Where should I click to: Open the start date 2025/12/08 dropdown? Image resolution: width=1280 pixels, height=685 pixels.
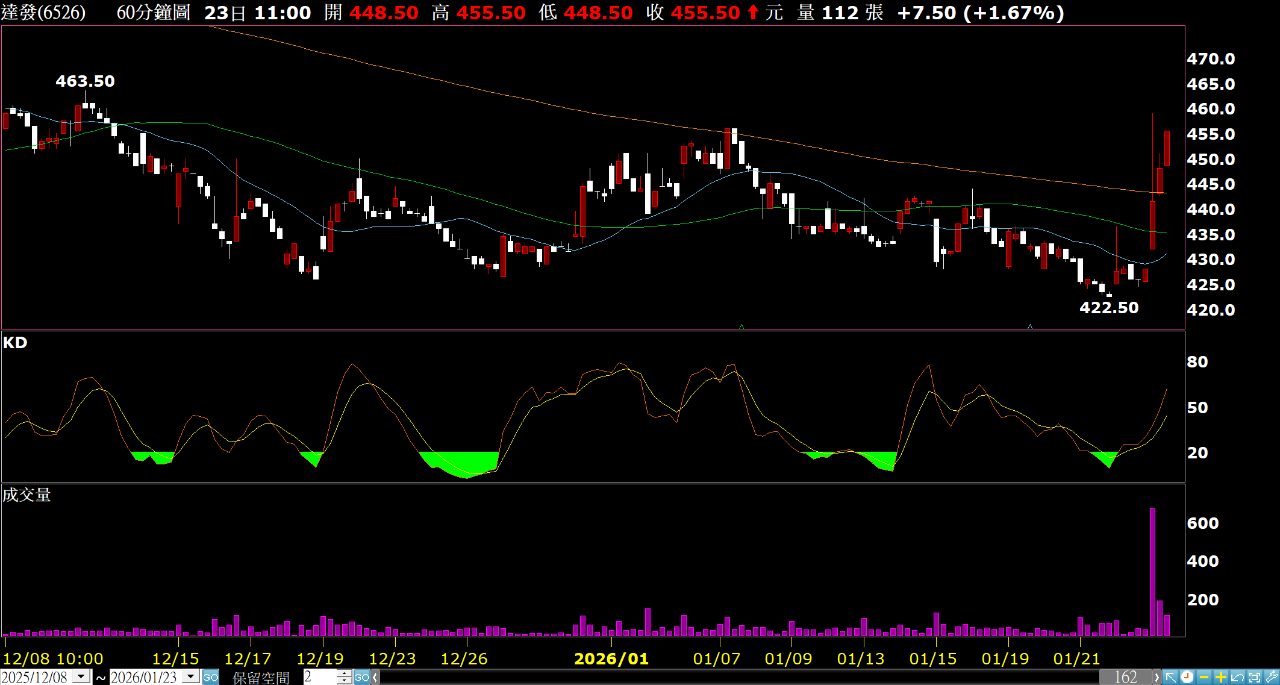(81, 677)
